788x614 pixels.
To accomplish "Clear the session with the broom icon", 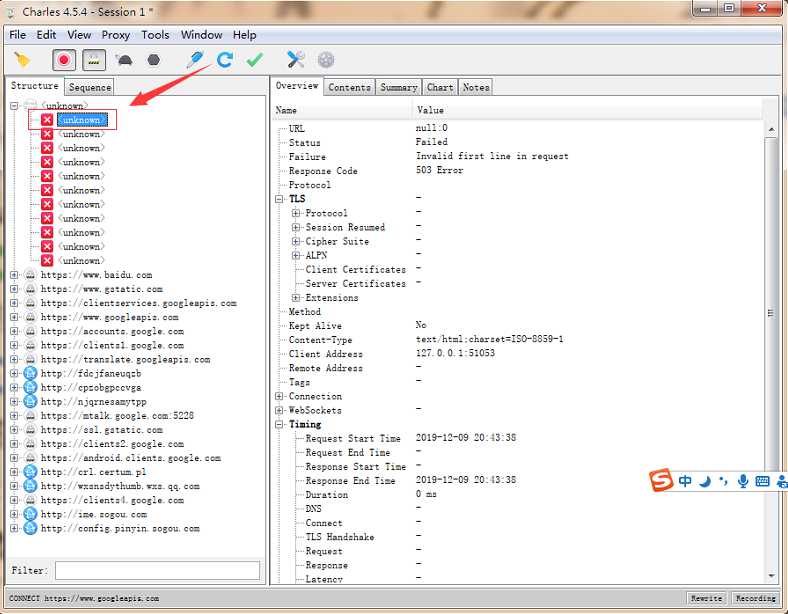I will click(22, 60).
